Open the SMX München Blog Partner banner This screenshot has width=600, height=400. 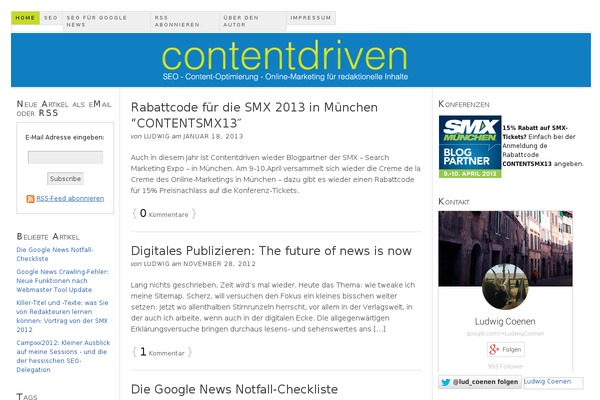coord(470,147)
